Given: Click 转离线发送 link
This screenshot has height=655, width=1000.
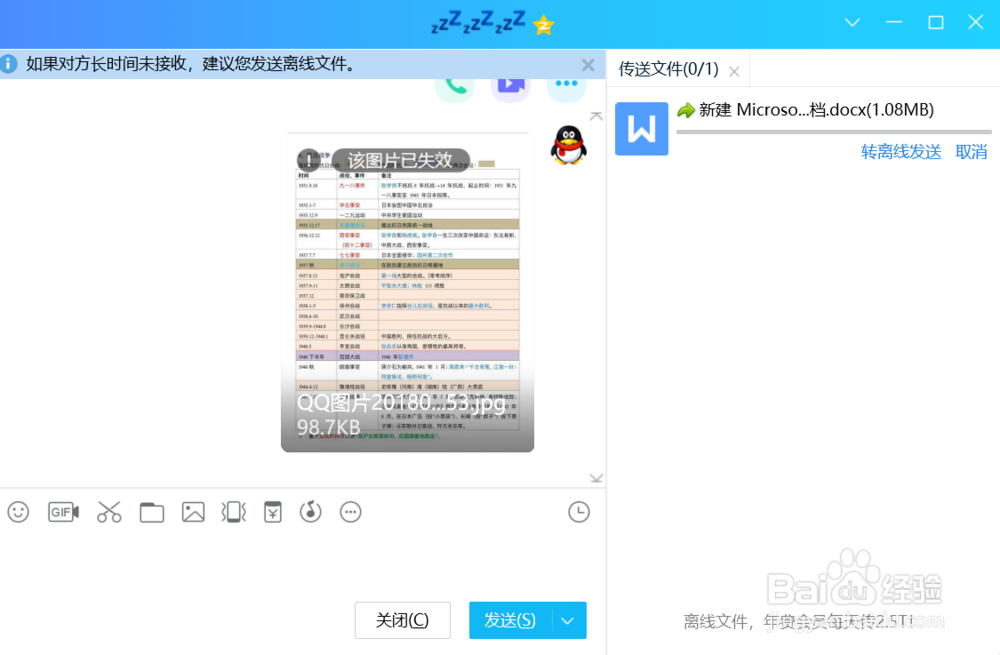Looking at the screenshot, I should click(x=901, y=152).
